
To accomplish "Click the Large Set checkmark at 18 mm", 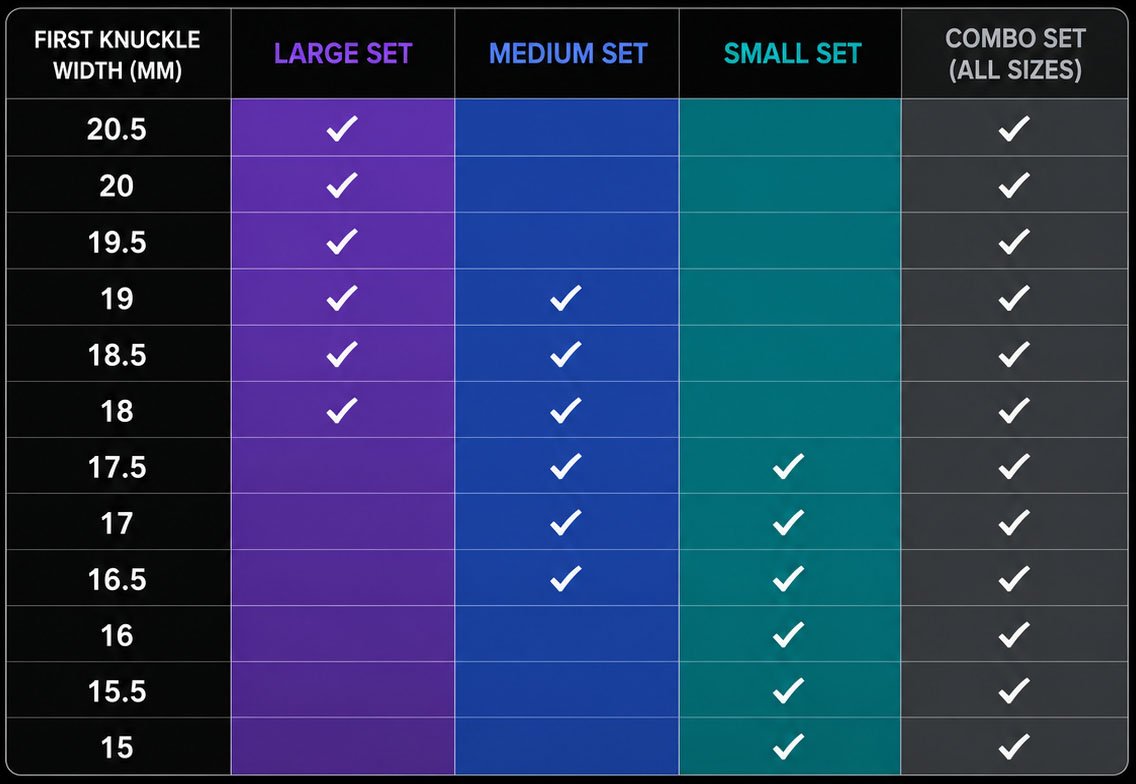I will (342, 409).
